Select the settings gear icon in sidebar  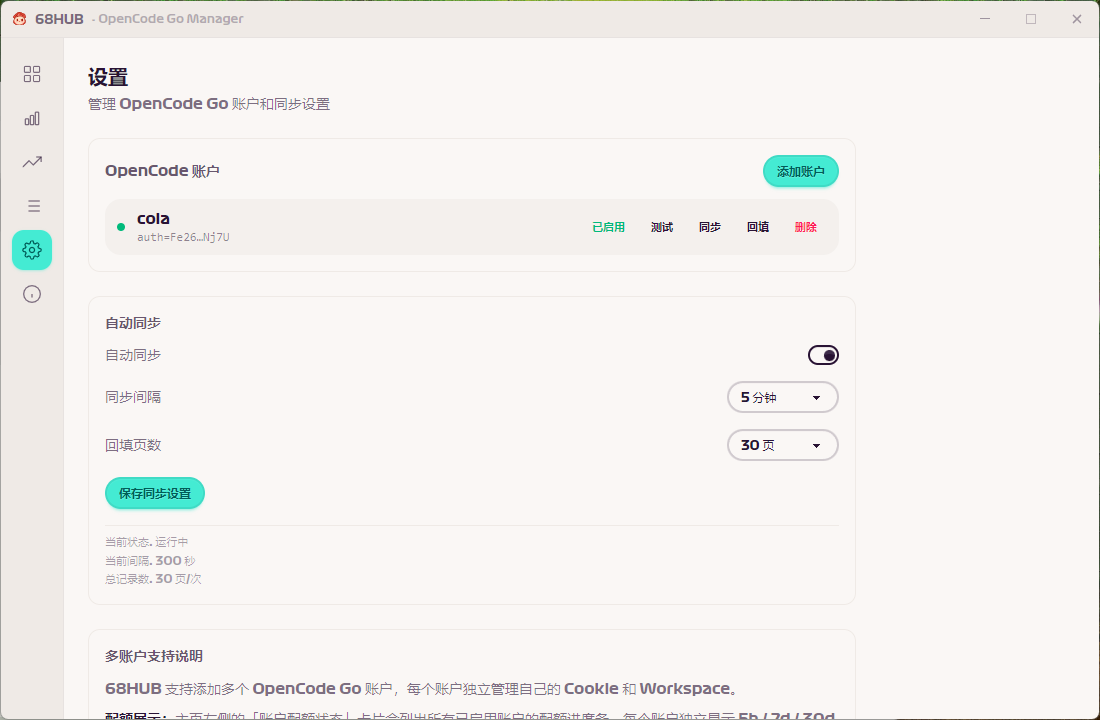click(x=32, y=250)
